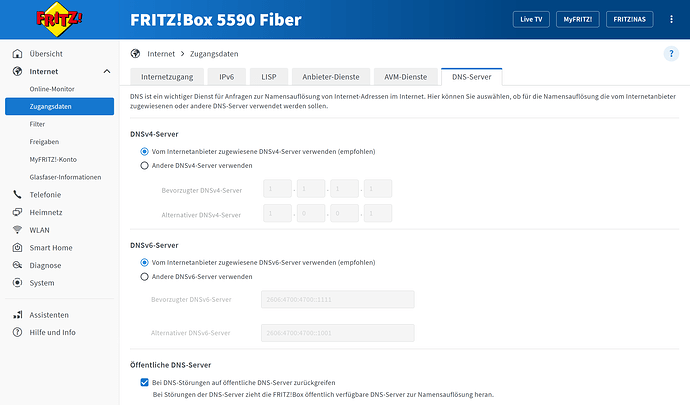The image size is (690, 405).
Task: Click the FRITZ!NAS button
Action: 630,19
